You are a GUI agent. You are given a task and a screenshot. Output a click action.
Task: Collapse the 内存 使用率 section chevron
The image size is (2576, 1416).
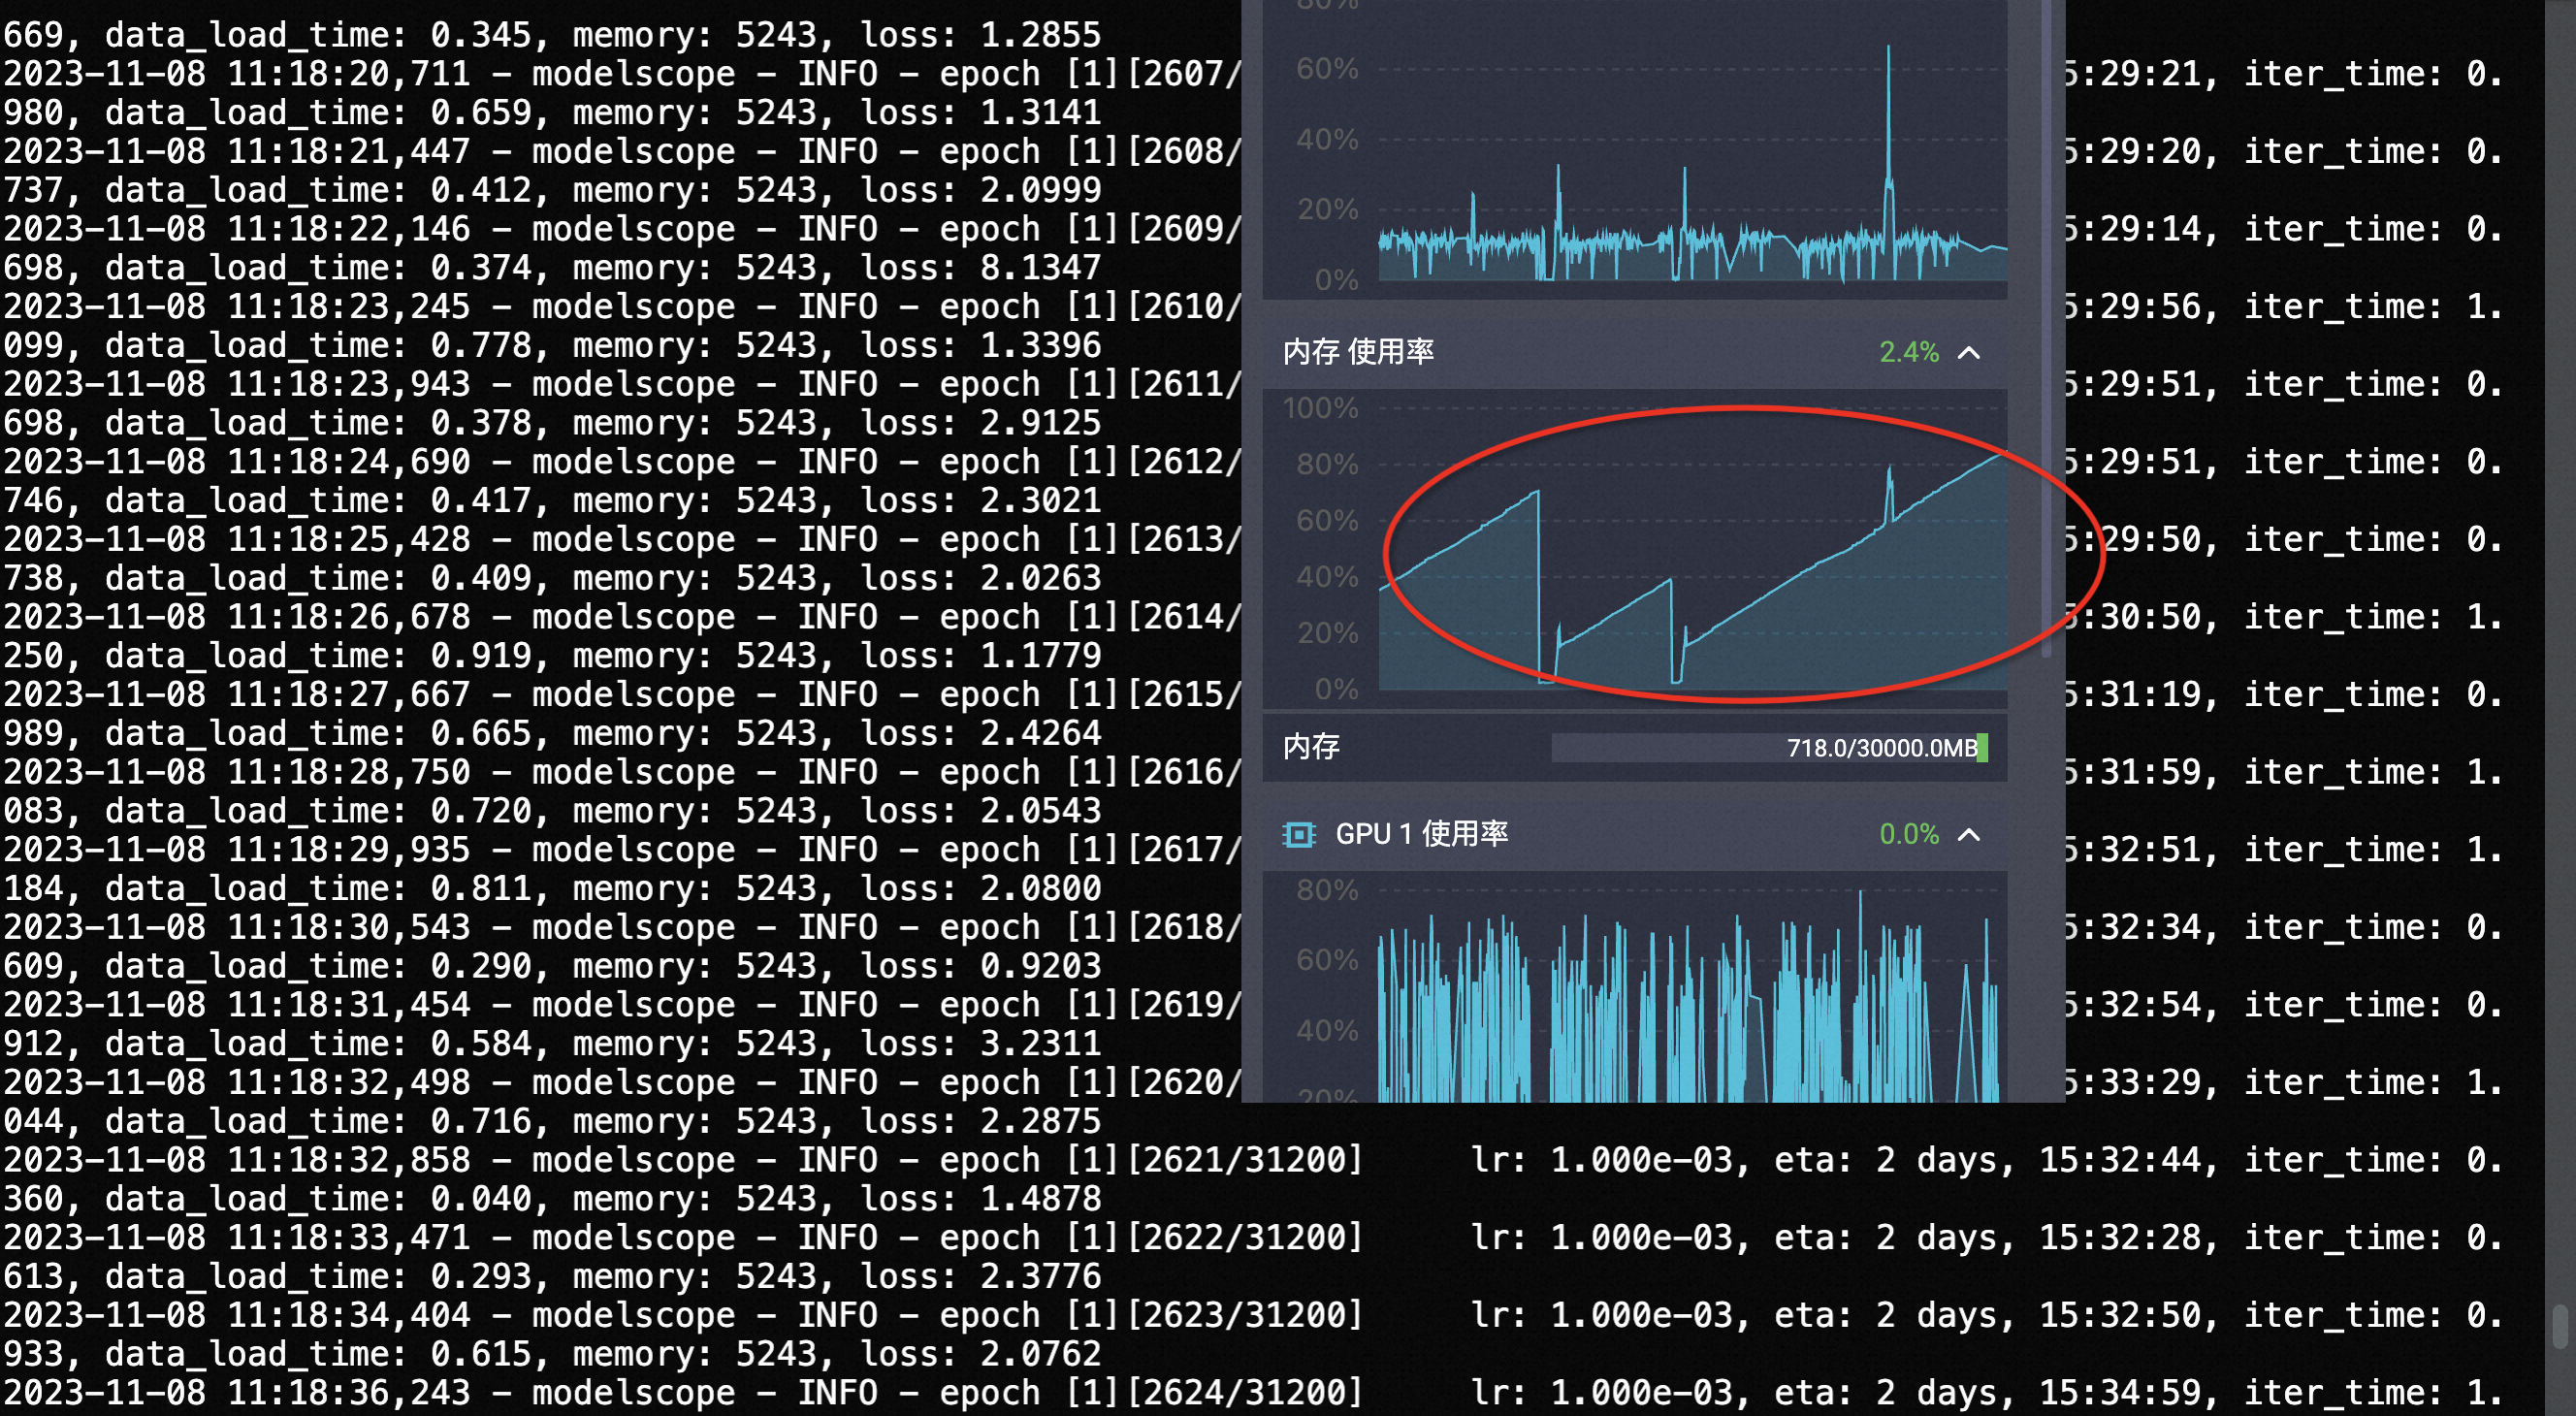[x=1968, y=352]
